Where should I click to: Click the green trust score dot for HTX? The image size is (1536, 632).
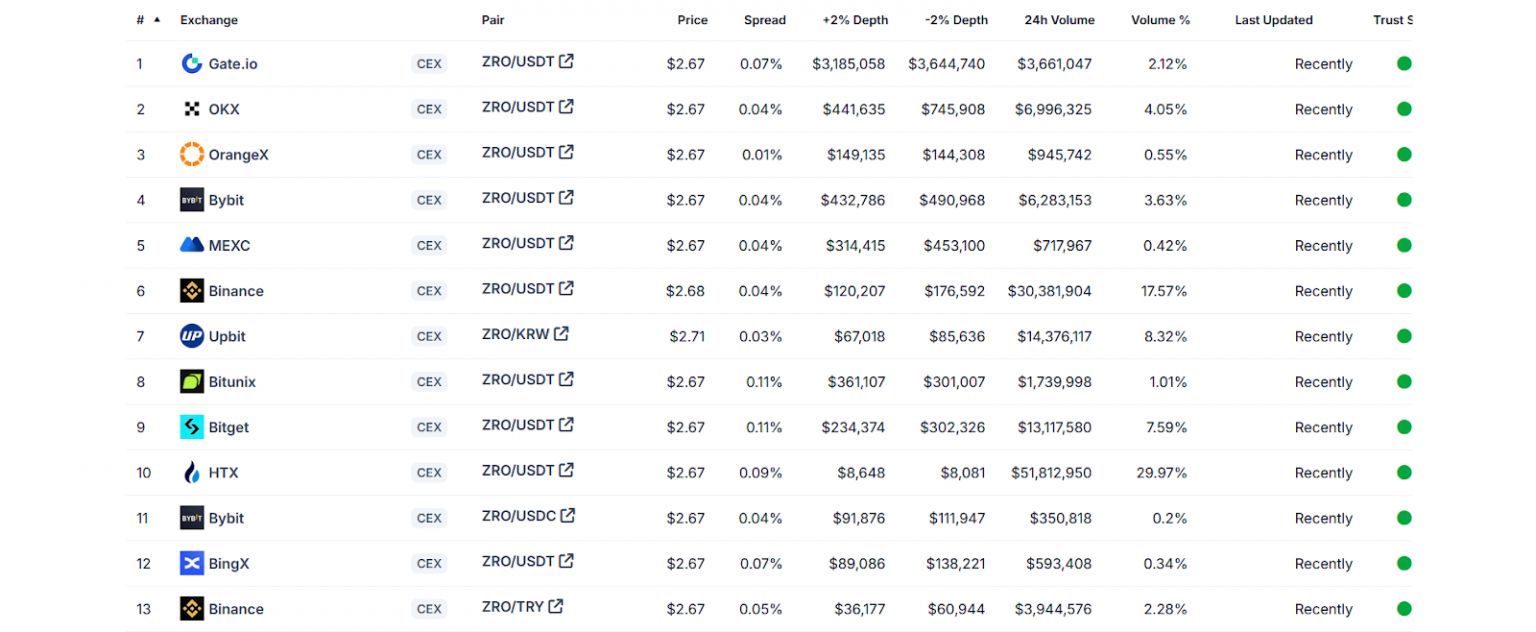coord(1404,472)
